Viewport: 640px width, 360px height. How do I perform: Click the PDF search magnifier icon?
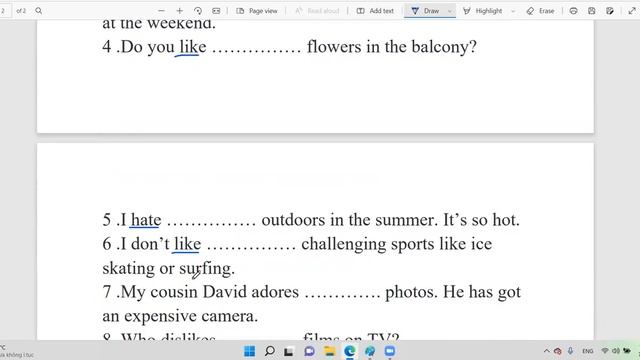[x=39, y=11]
